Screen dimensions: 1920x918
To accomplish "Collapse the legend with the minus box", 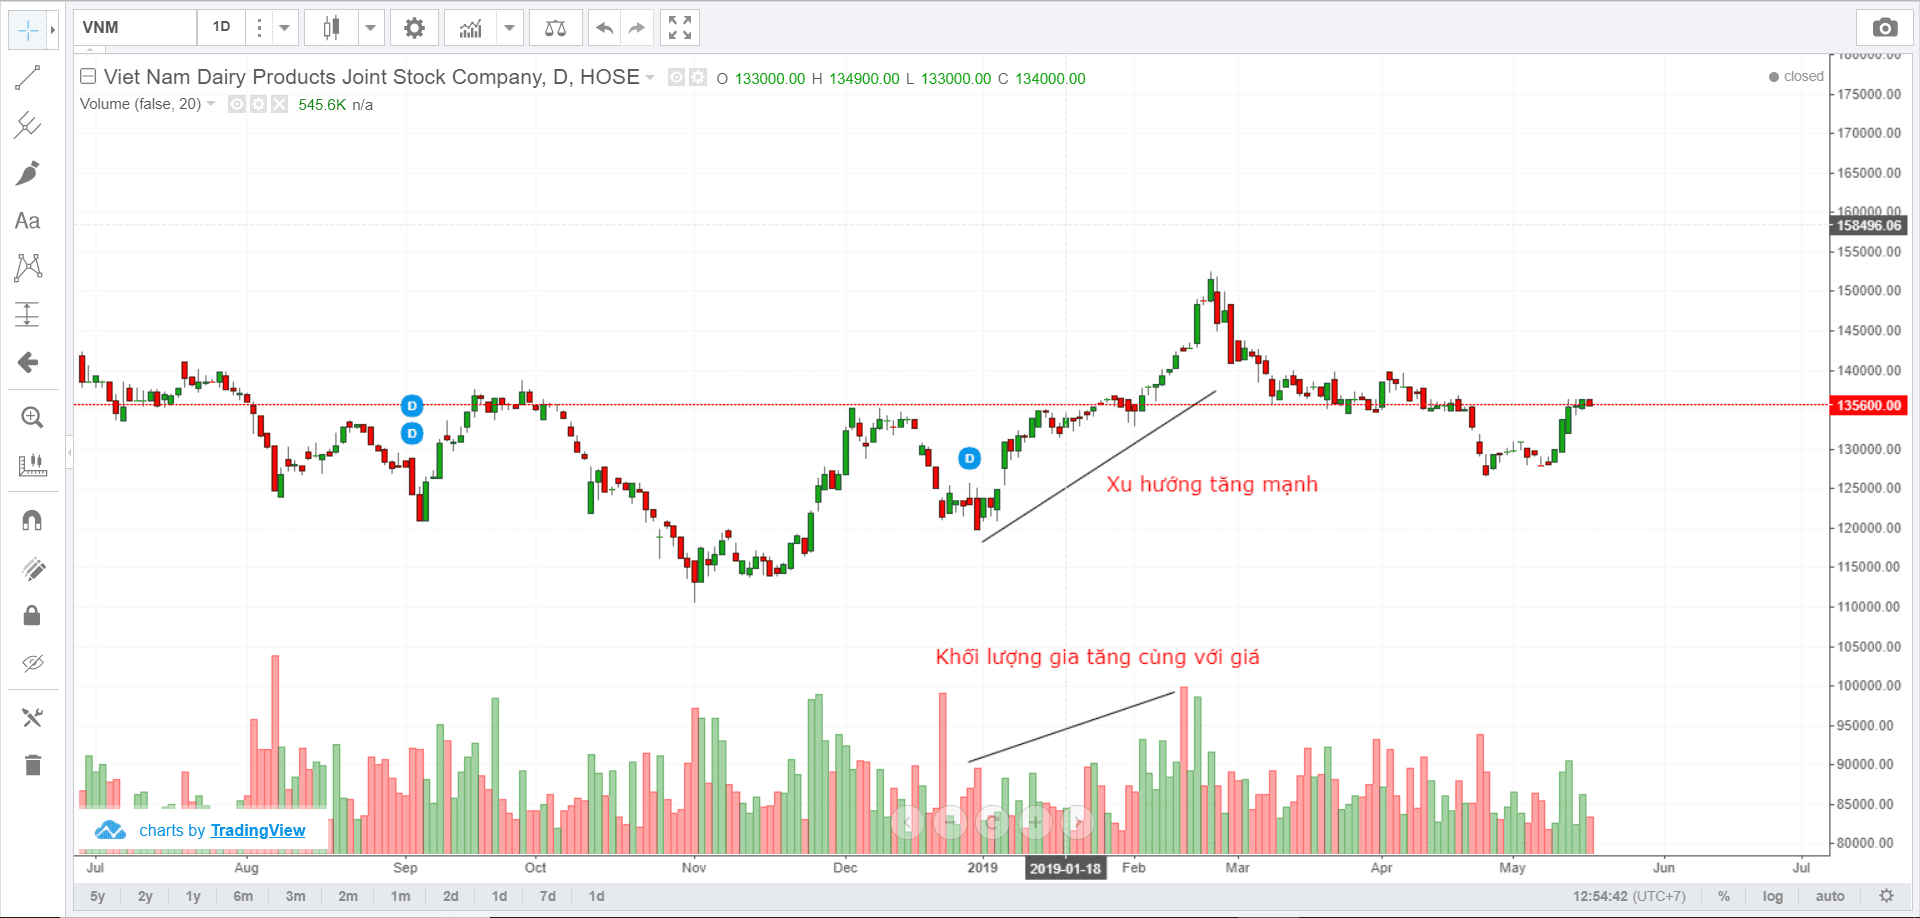I will (88, 76).
